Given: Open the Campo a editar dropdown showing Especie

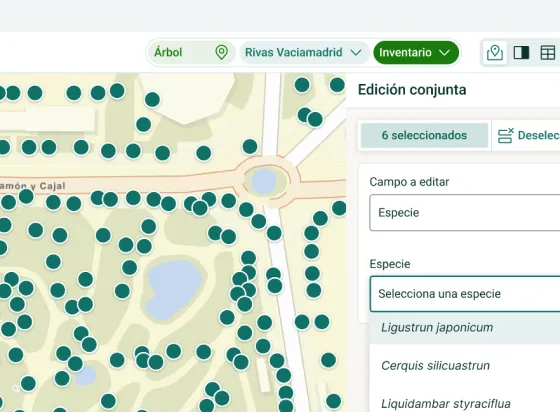Looking at the screenshot, I should 465,213.
